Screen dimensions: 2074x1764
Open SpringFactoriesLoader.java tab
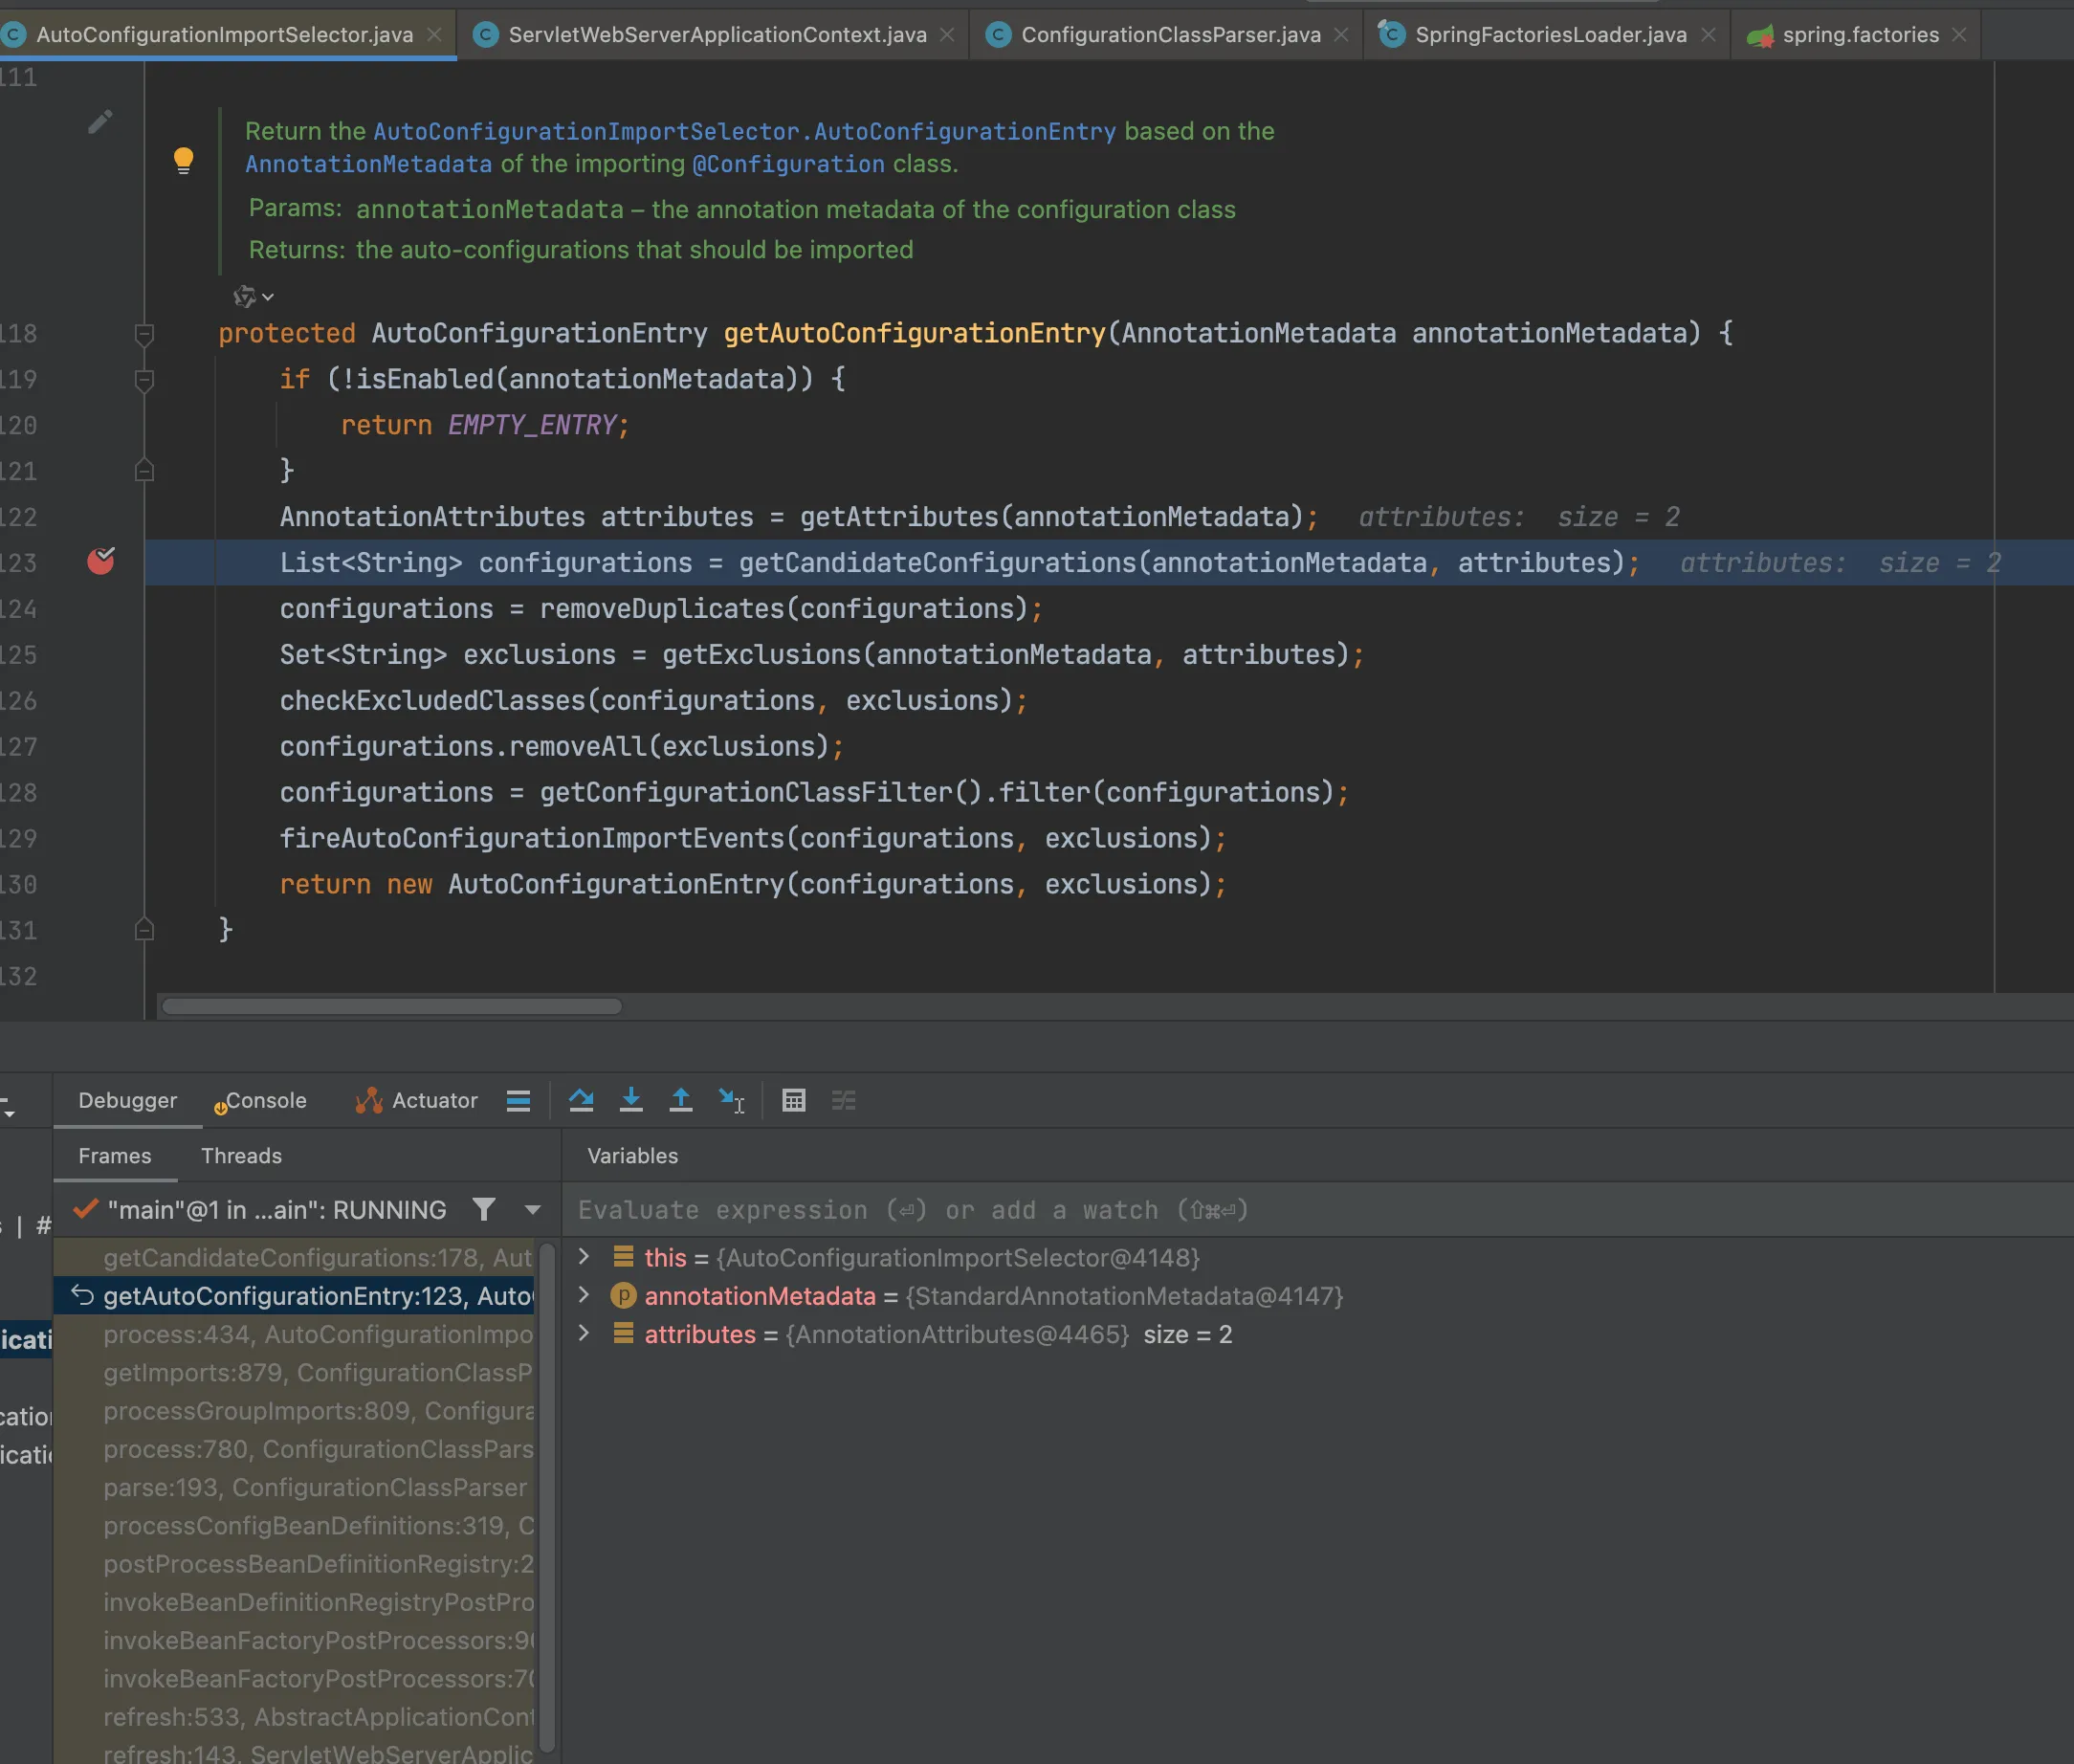[1550, 35]
